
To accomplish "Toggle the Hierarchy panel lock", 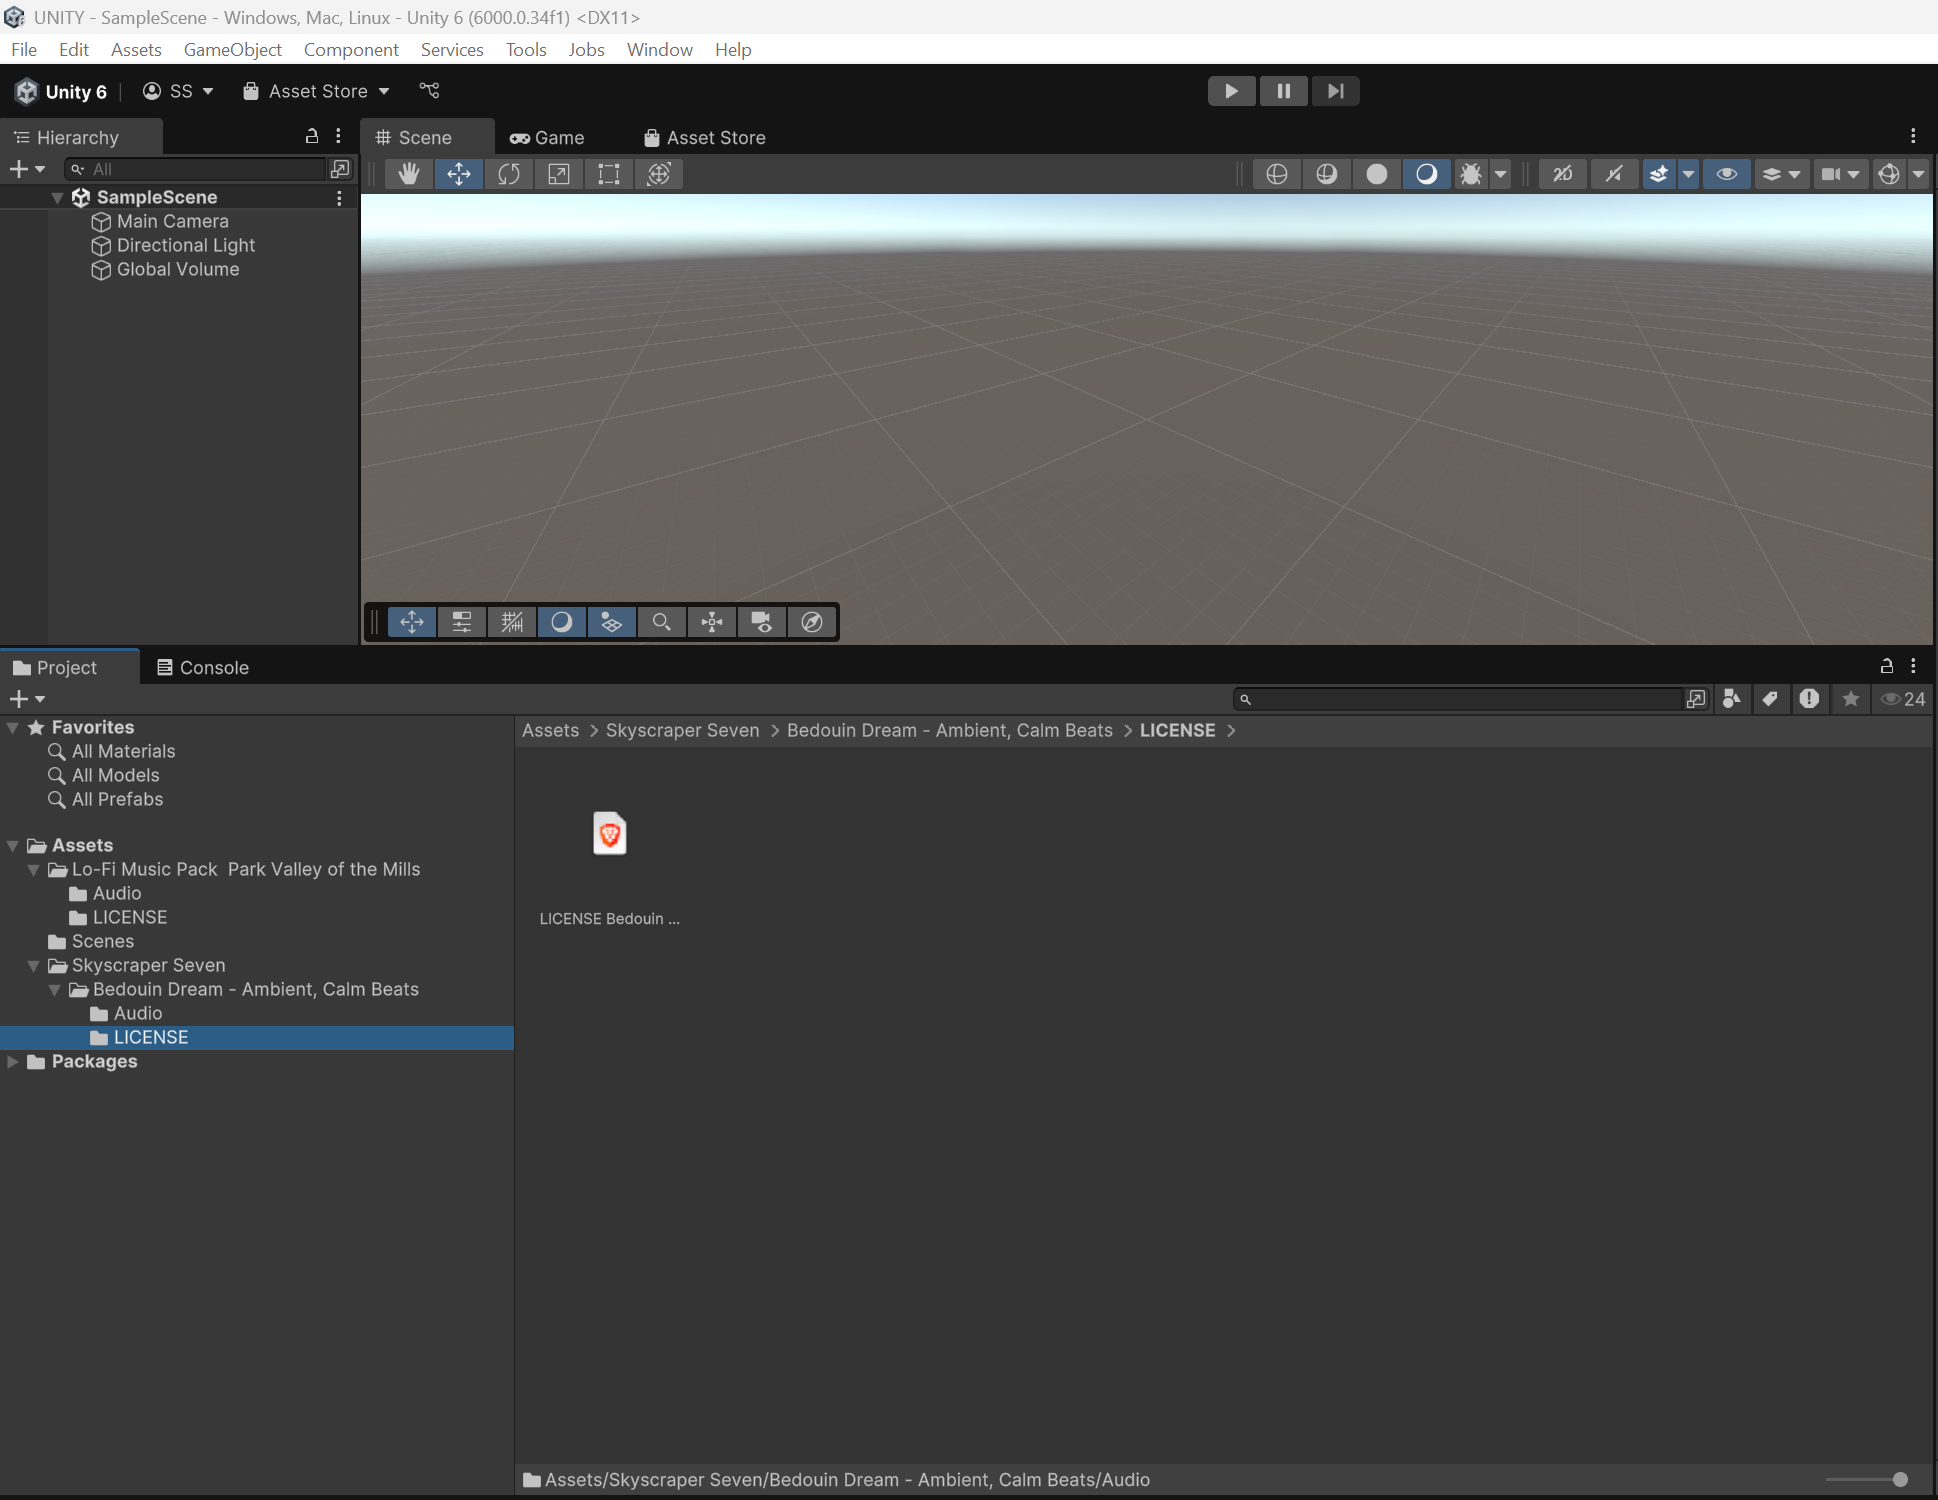I will pos(312,136).
